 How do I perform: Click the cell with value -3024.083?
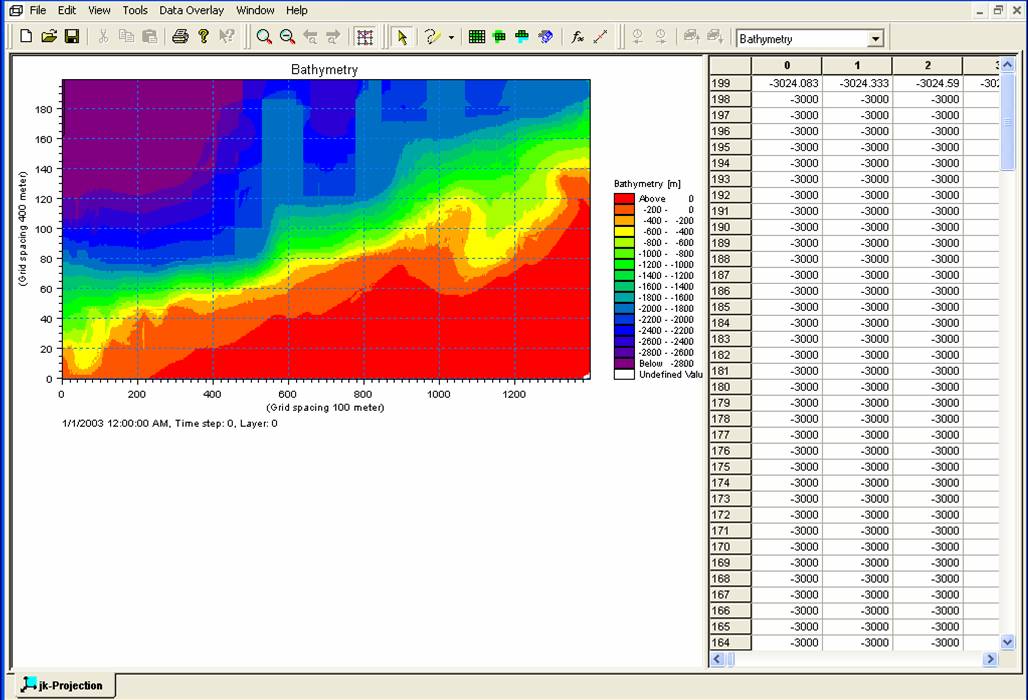787,83
